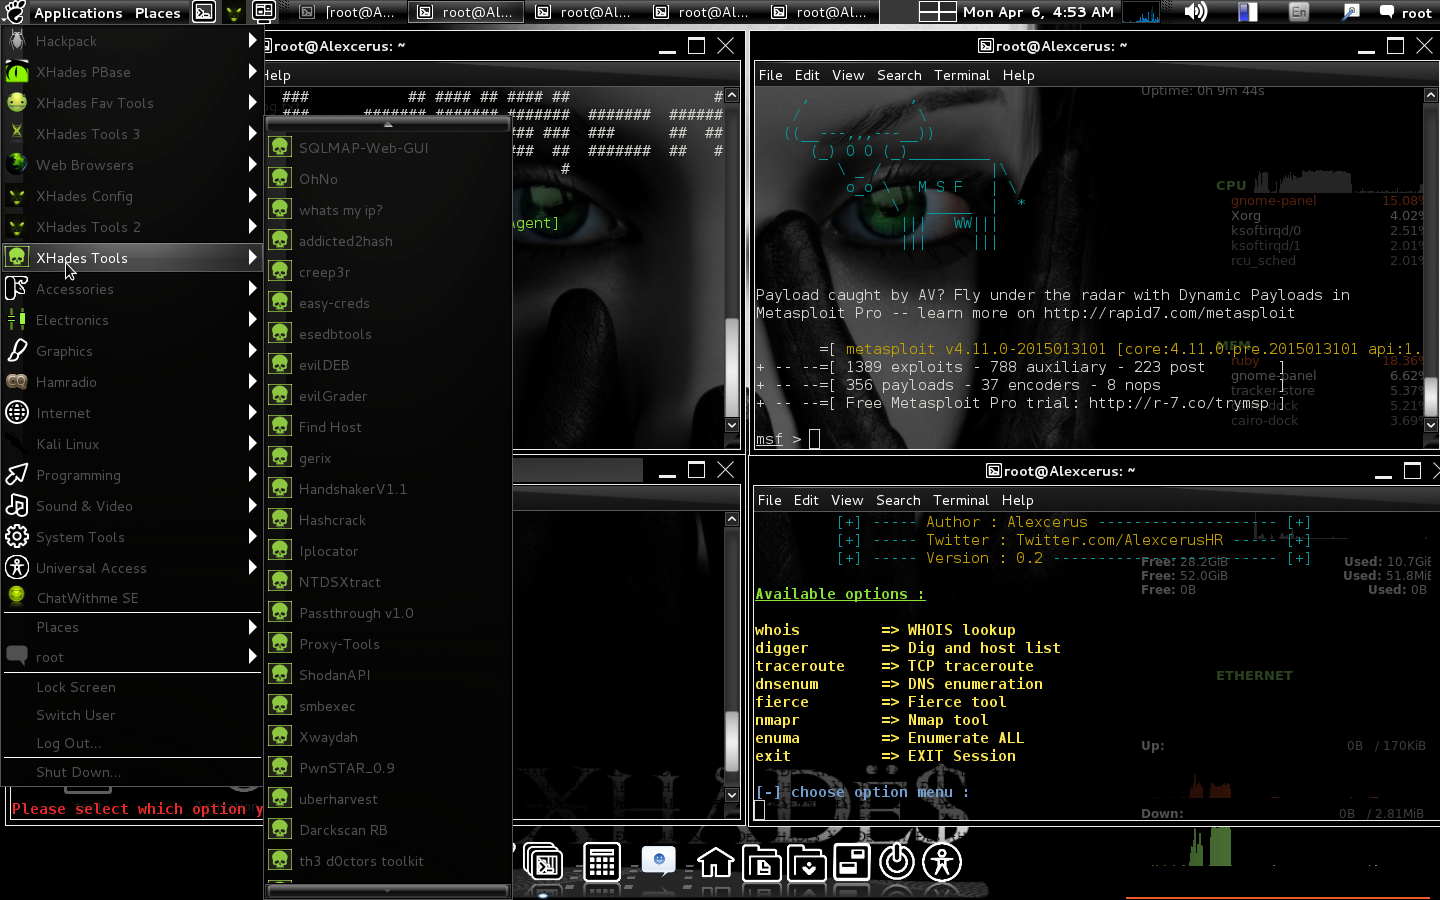Image resolution: width=1440 pixels, height=900 pixels.
Task: Open the accessibility icon in the dock
Action: click(942, 862)
